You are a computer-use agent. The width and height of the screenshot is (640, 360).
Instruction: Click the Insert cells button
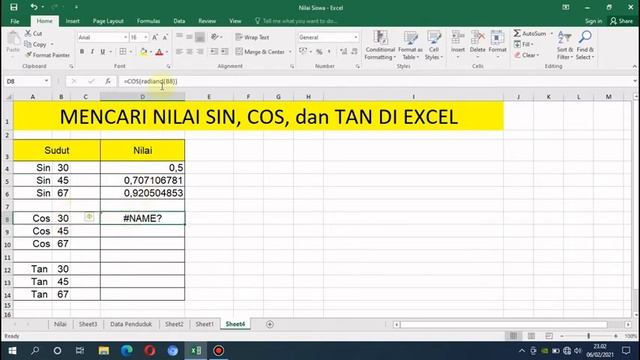(458, 44)
